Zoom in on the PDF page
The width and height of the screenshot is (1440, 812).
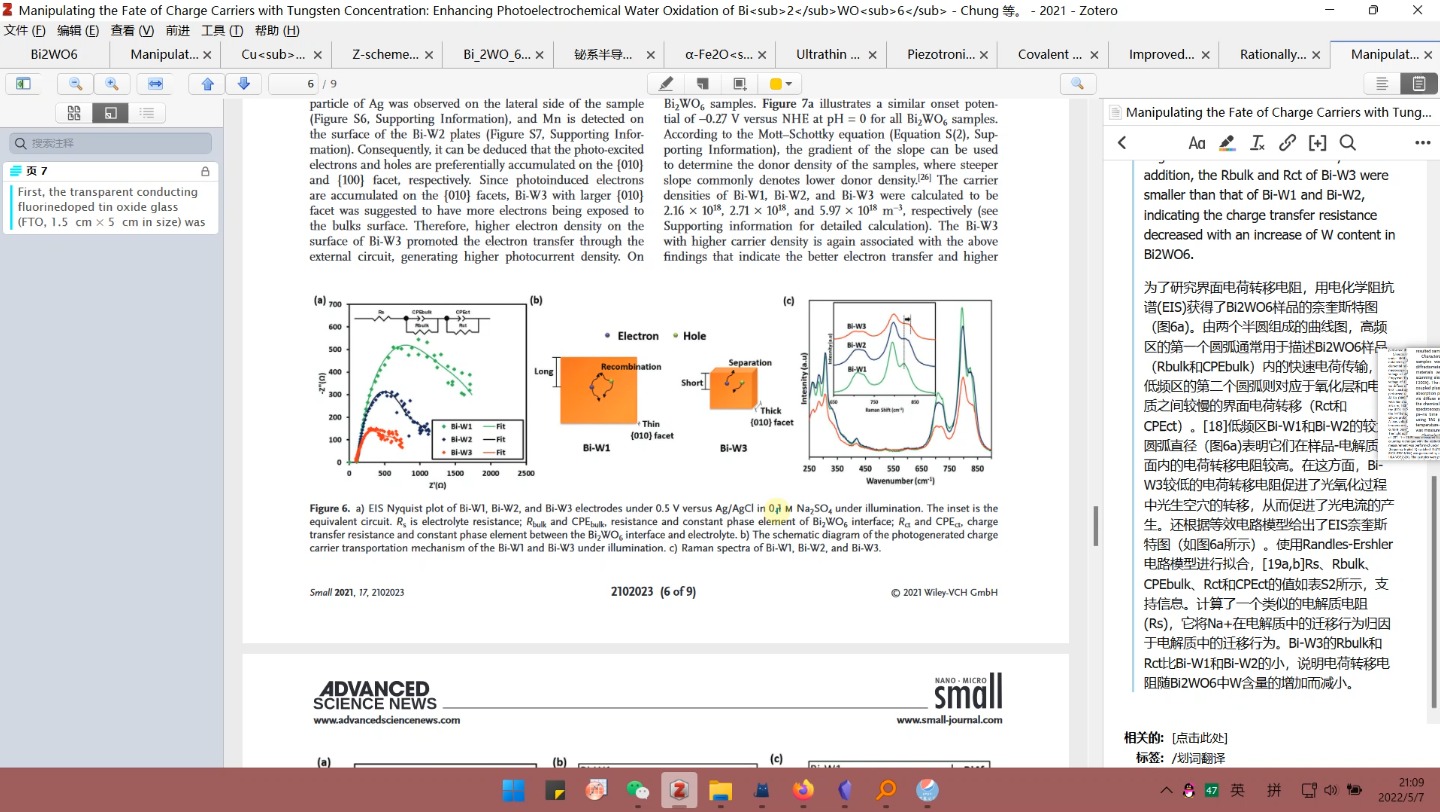coord(111,84)
